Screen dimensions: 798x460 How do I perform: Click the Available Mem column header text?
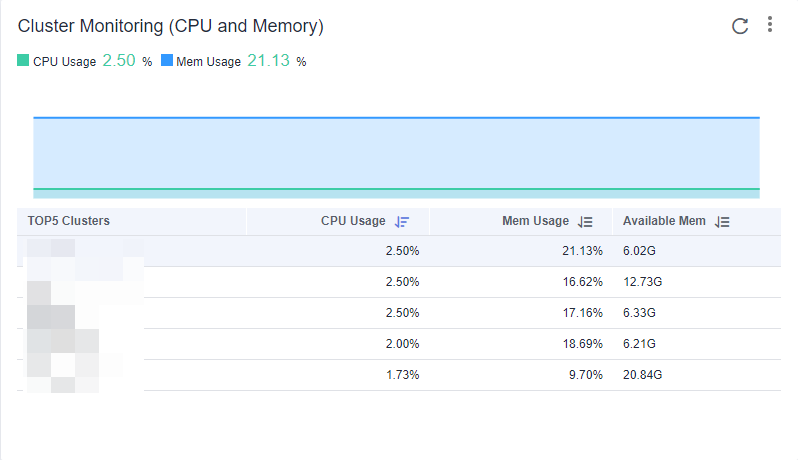[664, 221]
